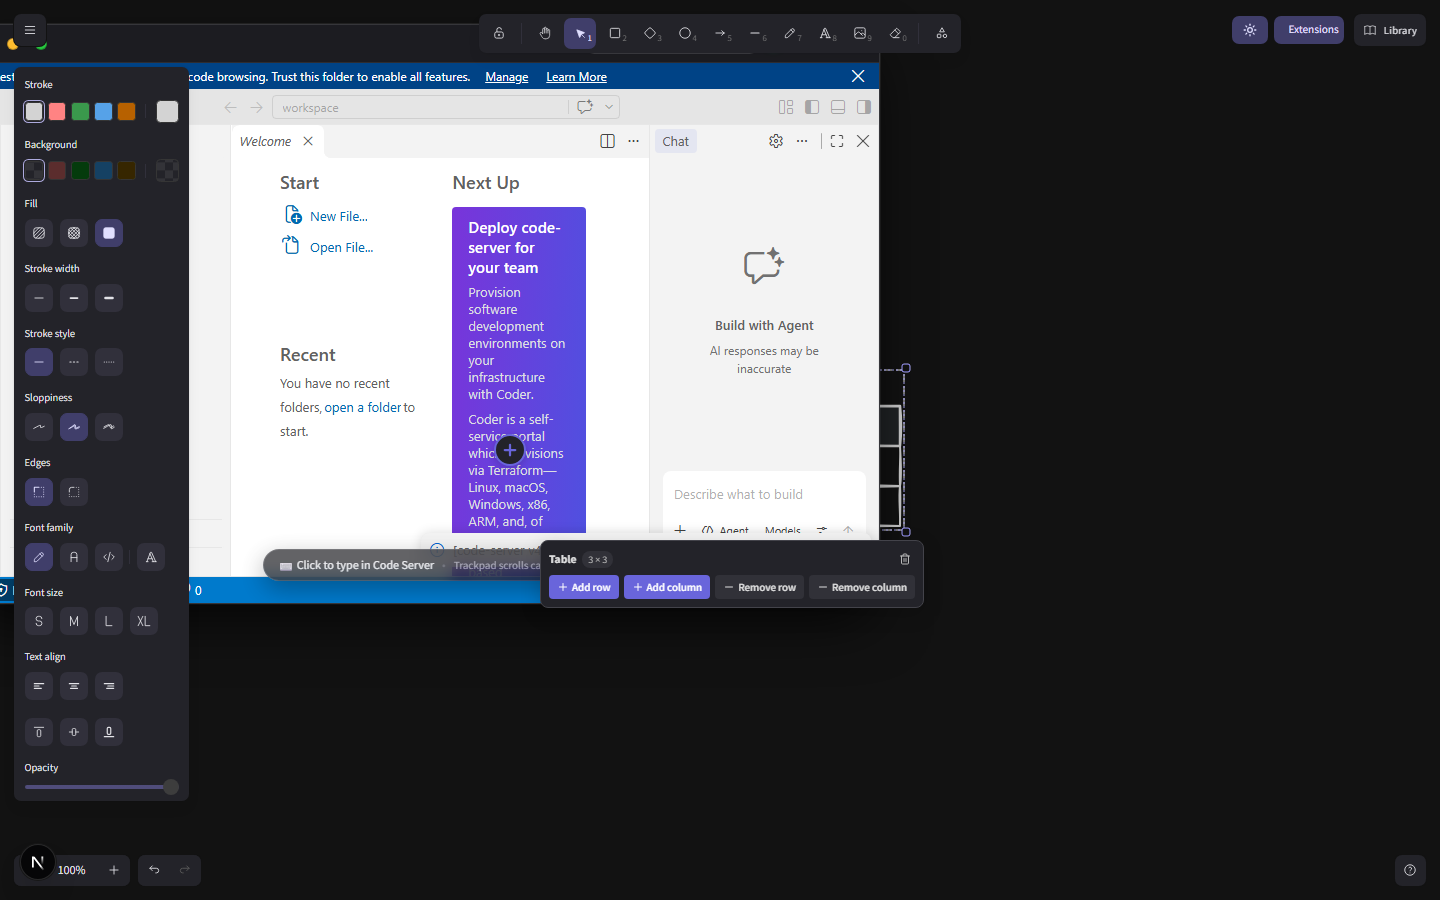This screenshot has width=1440, height=900.
Task: Select dashed stroke style
Action: pos(74,362)
